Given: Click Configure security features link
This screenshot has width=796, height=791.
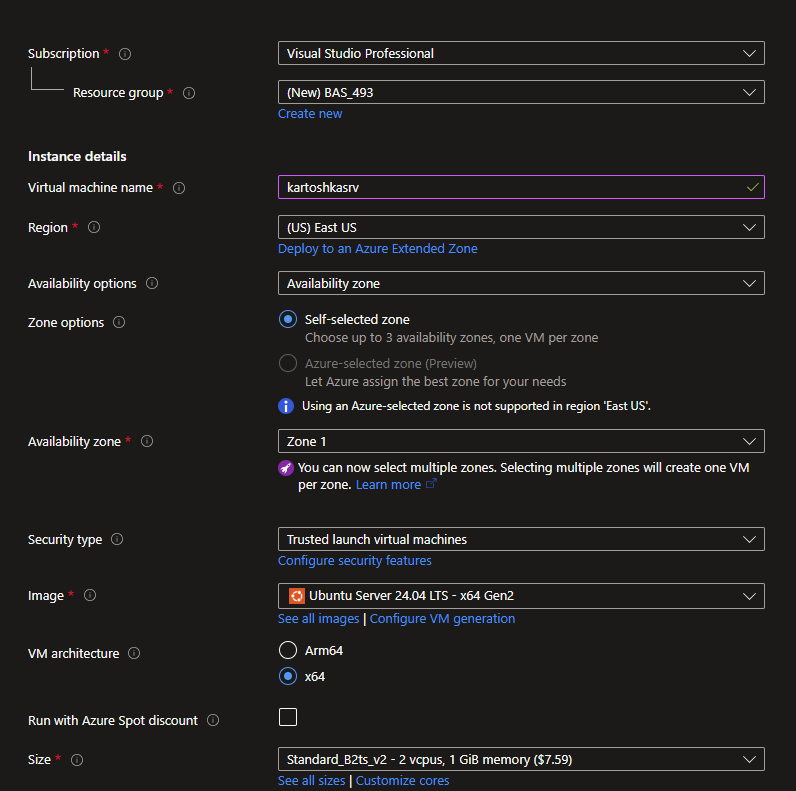Looking at the screenshot, I should (x=354, y=561).
